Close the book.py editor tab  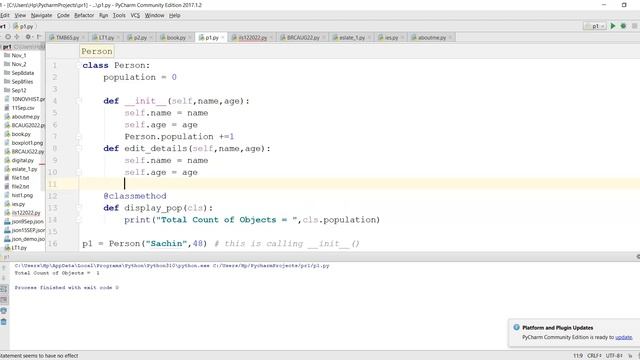[190, 38]
